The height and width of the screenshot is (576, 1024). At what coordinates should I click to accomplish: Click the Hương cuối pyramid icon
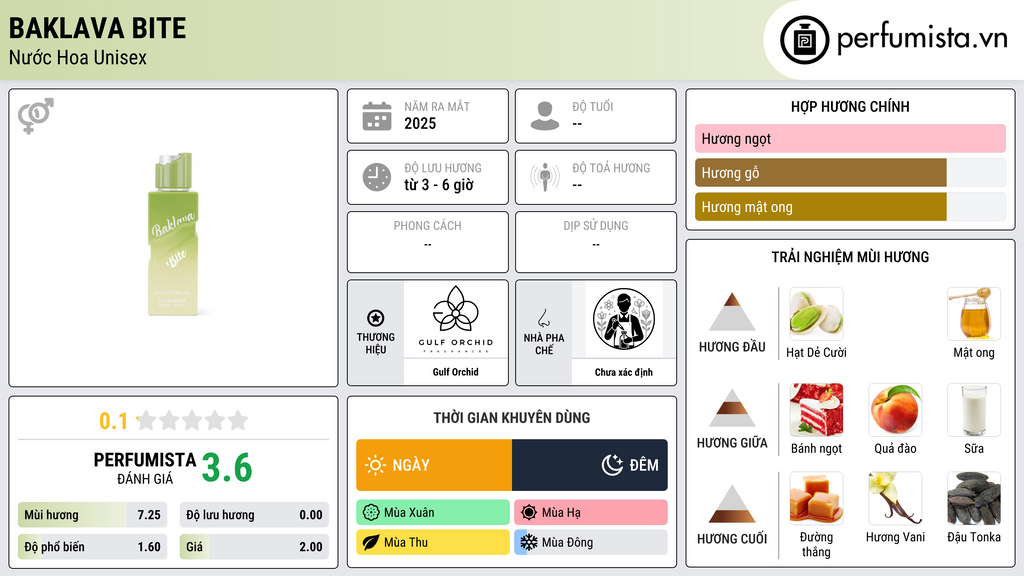[732, 504]
